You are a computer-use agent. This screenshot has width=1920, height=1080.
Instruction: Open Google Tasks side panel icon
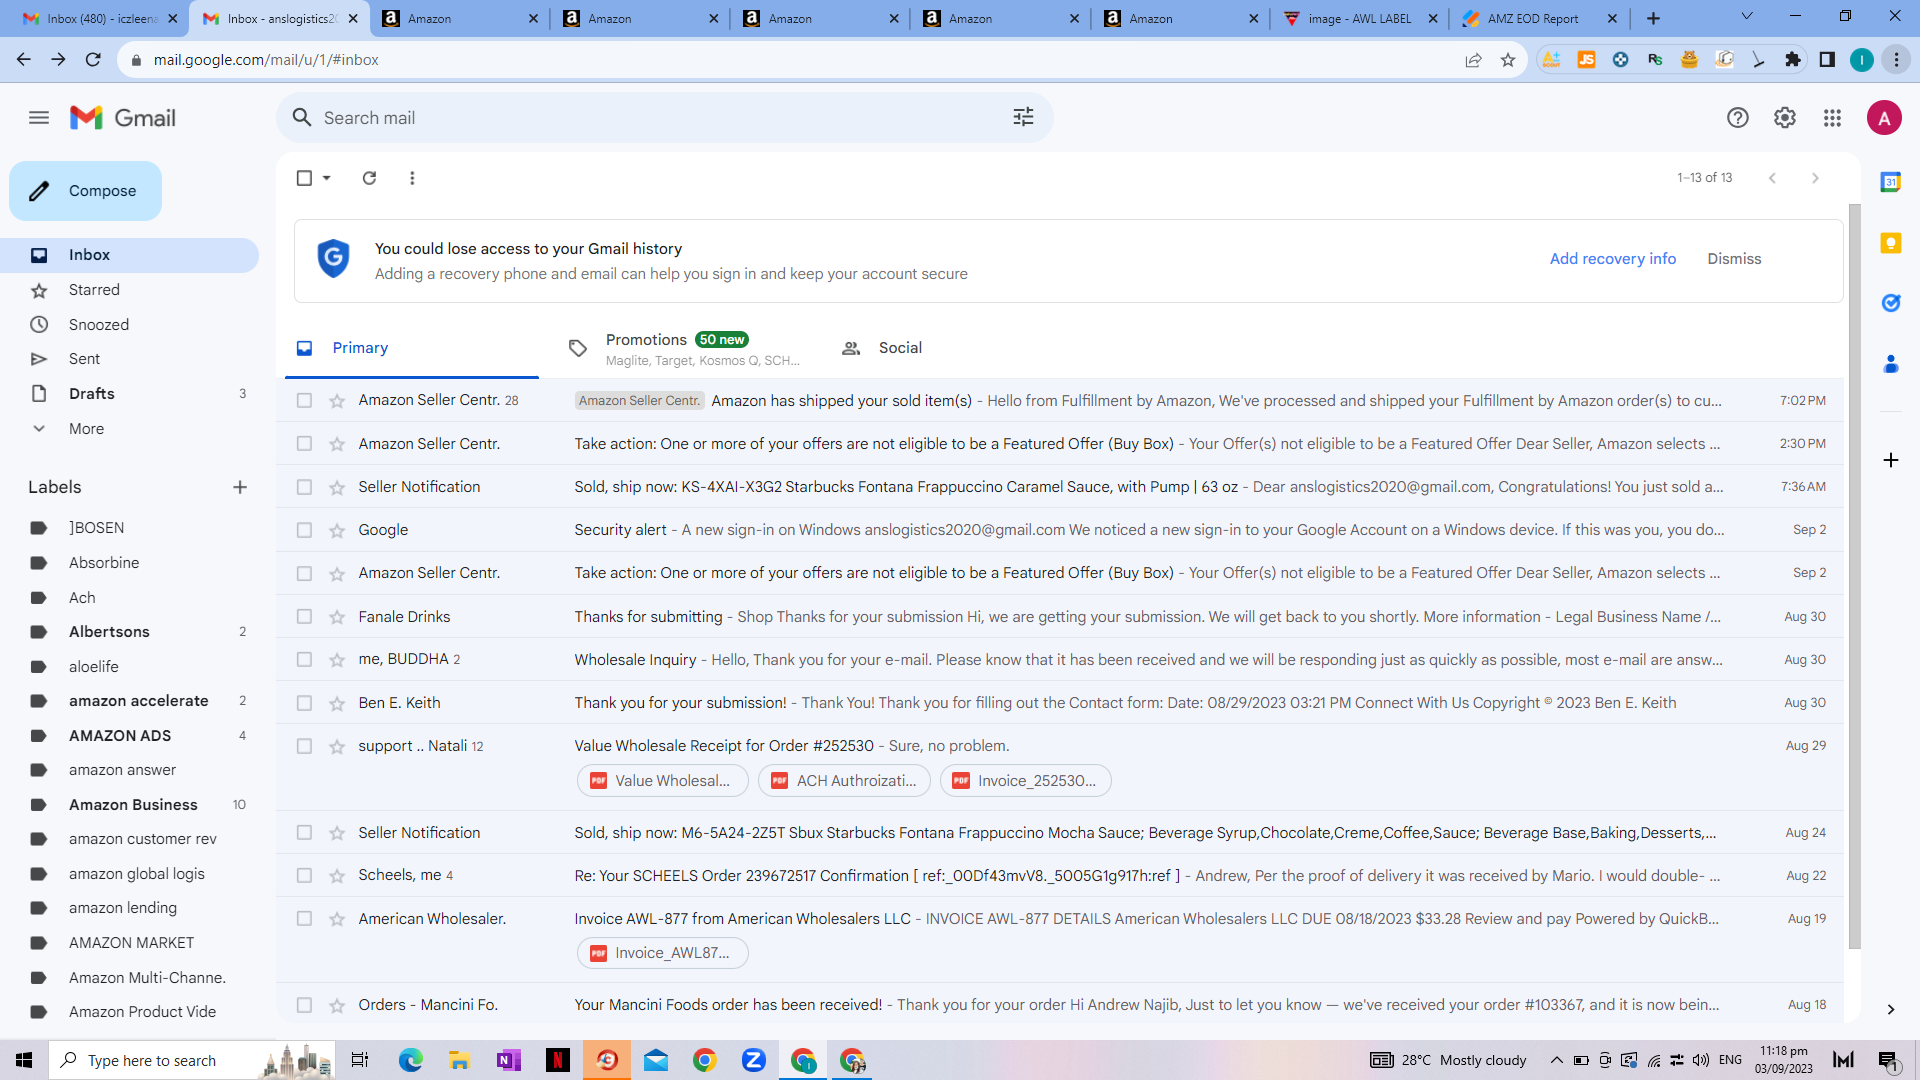[1890, 303]
